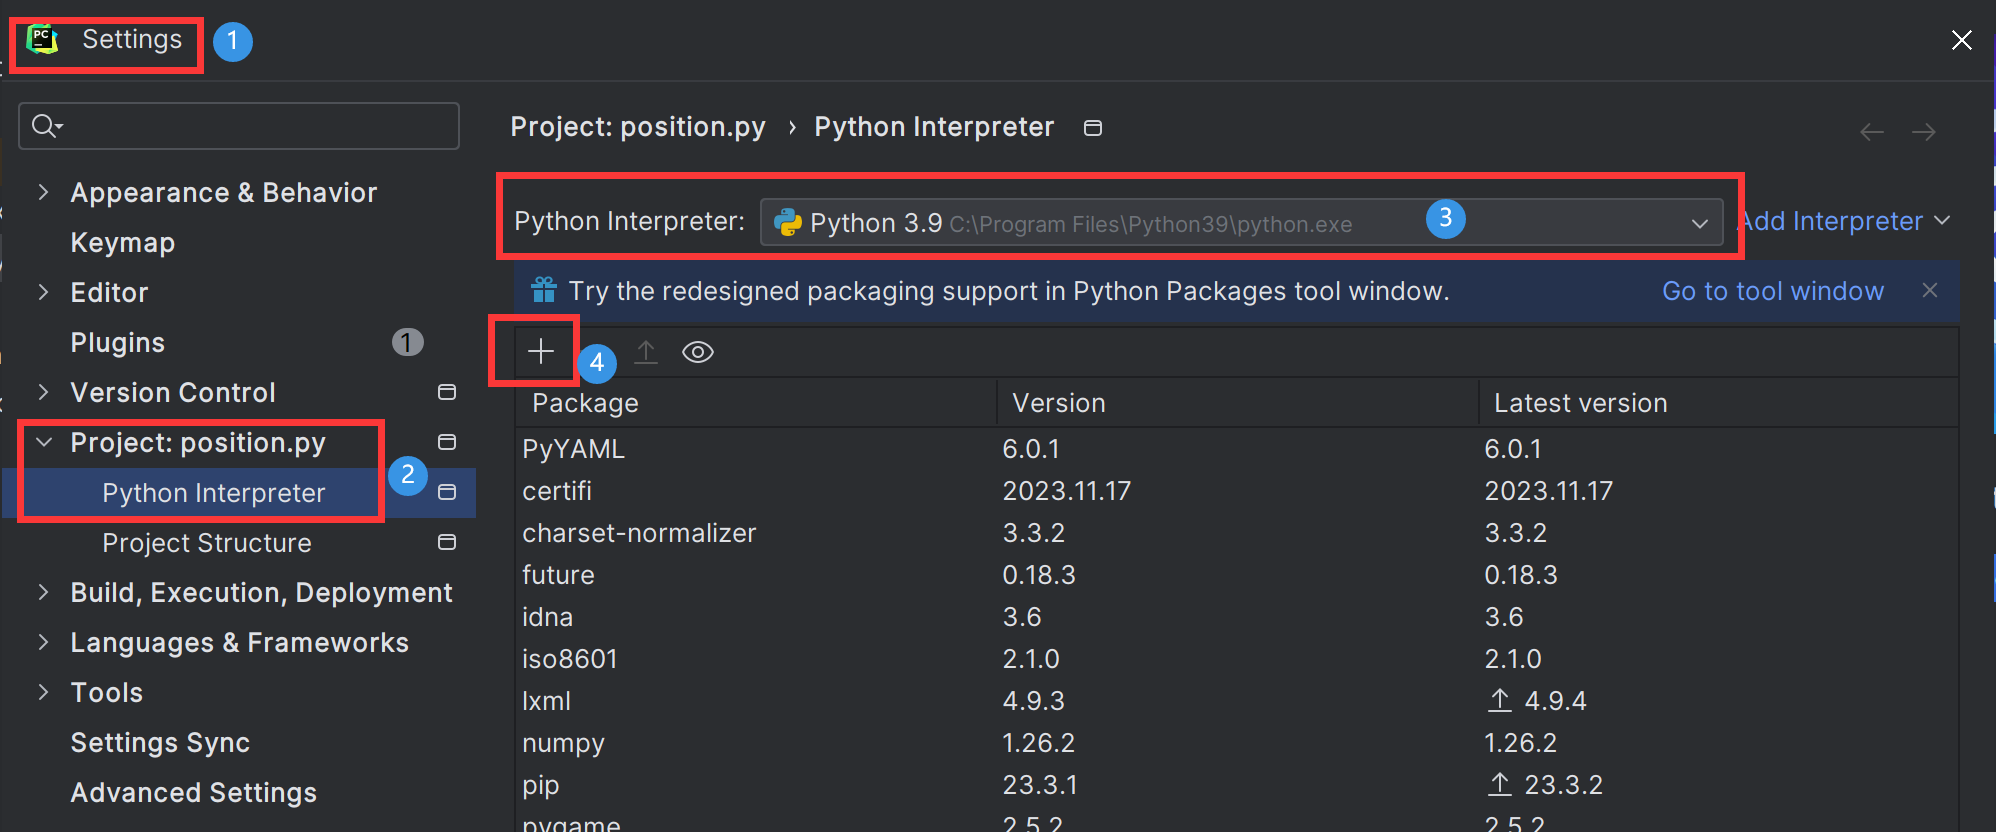Dismiss the Python Packages banner with the X

click(1930, 290)
